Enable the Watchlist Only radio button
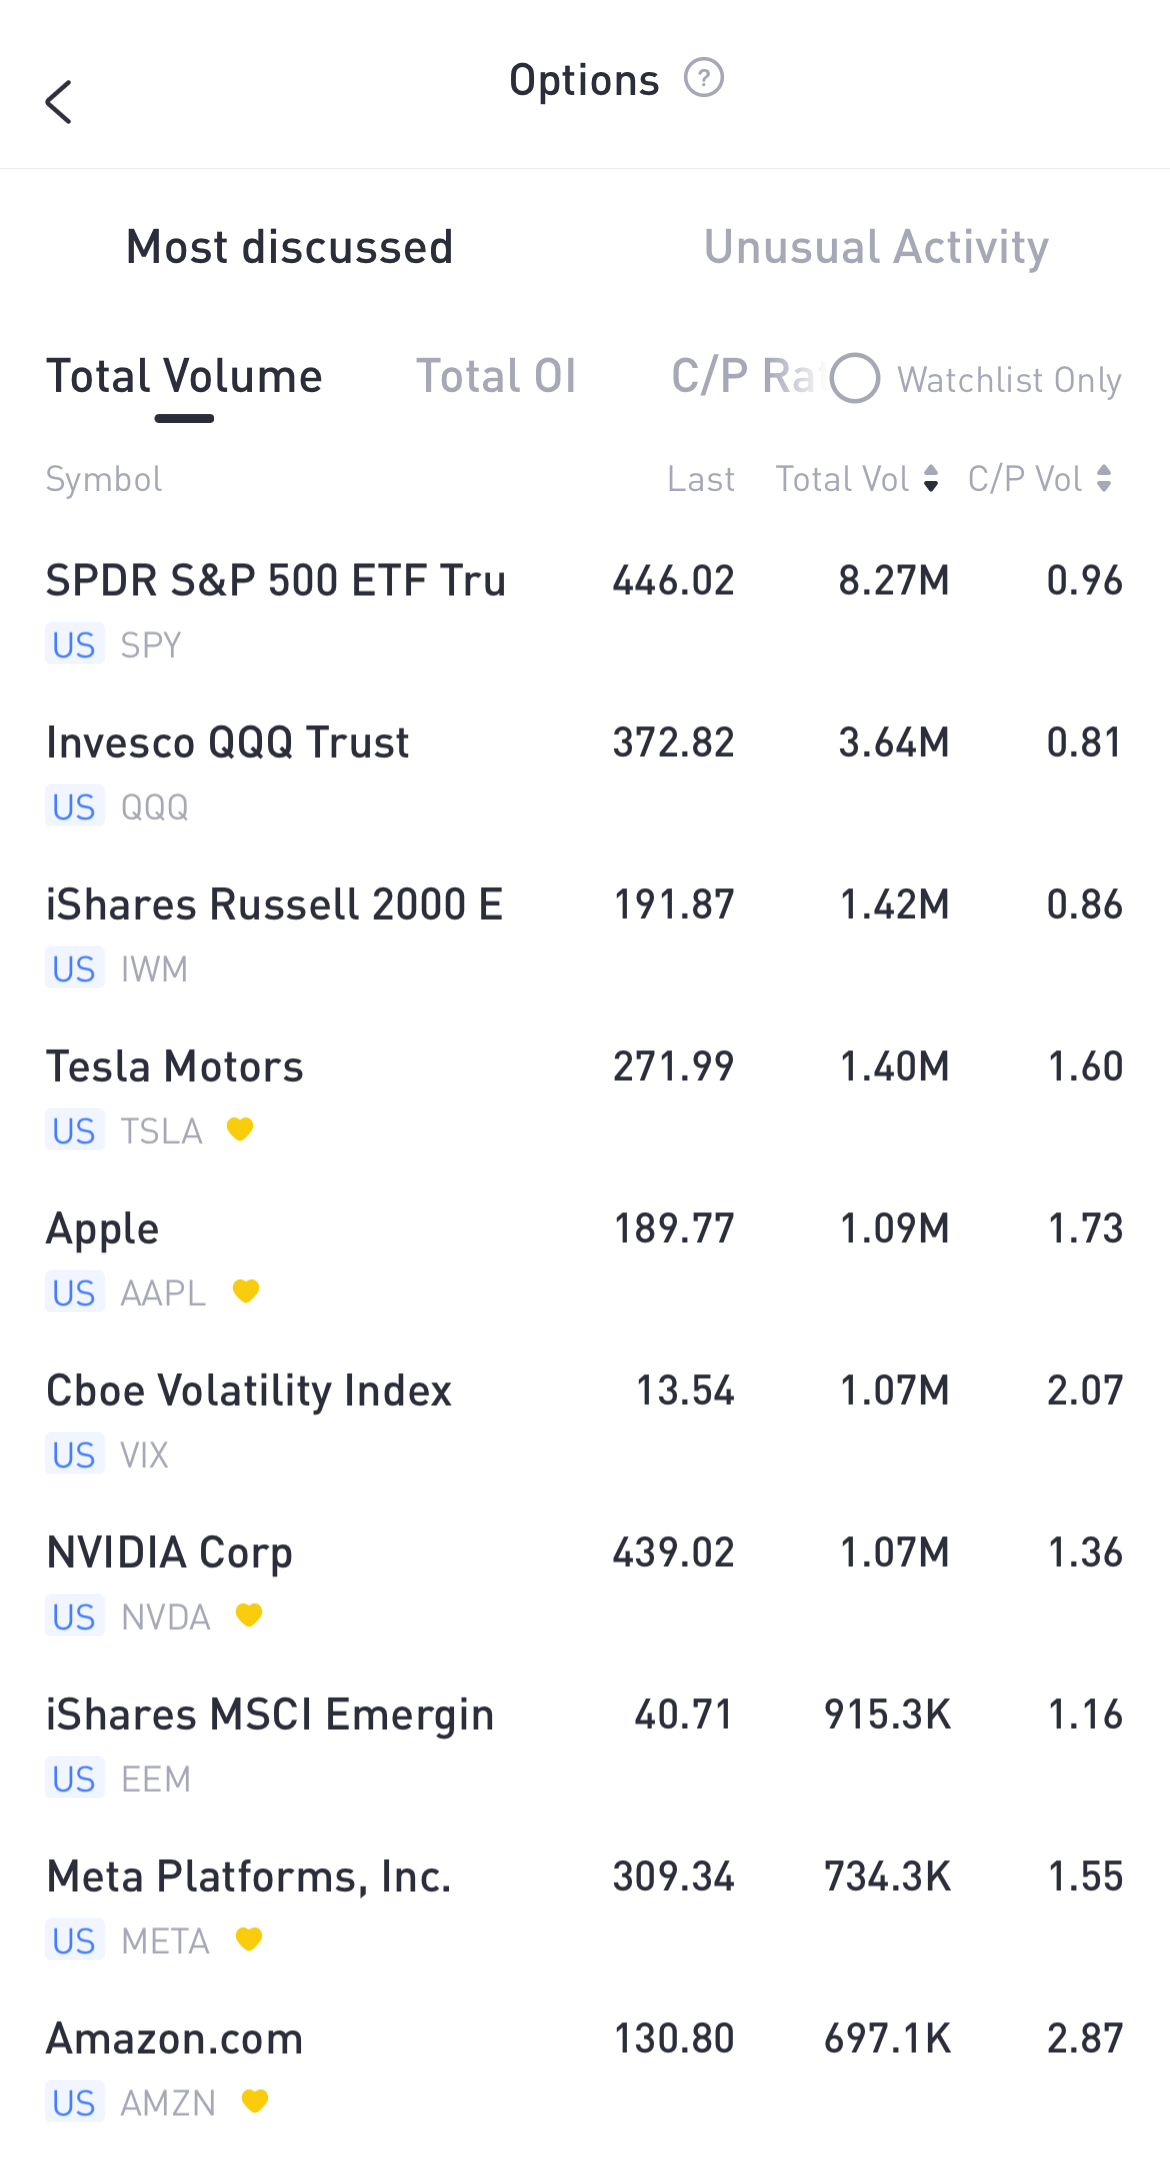 point(855,379)
